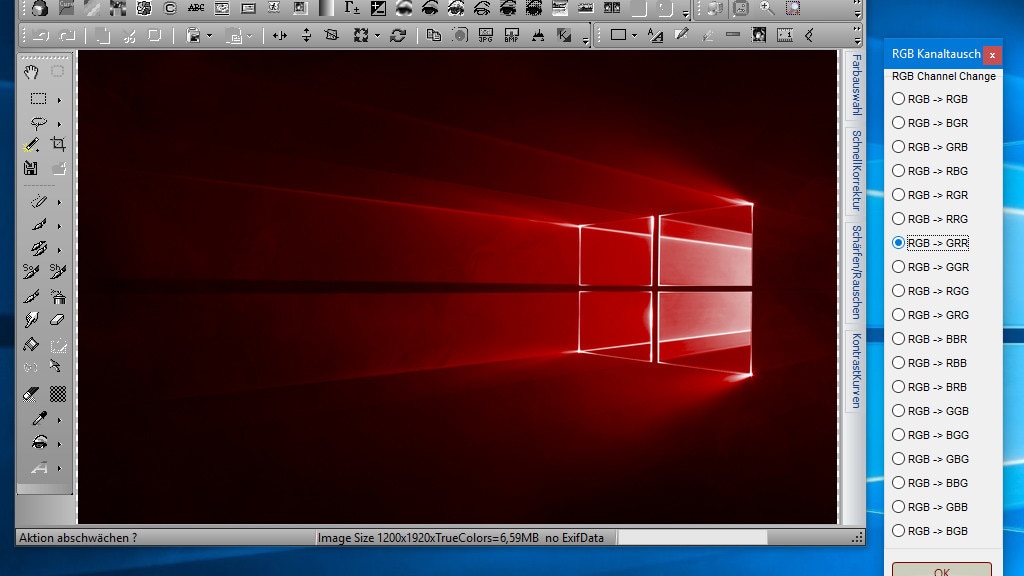This screenshot has height=576, width=1024.
Task: Click the strikethrough ABC text icon
Action: (x=195, y=8)
